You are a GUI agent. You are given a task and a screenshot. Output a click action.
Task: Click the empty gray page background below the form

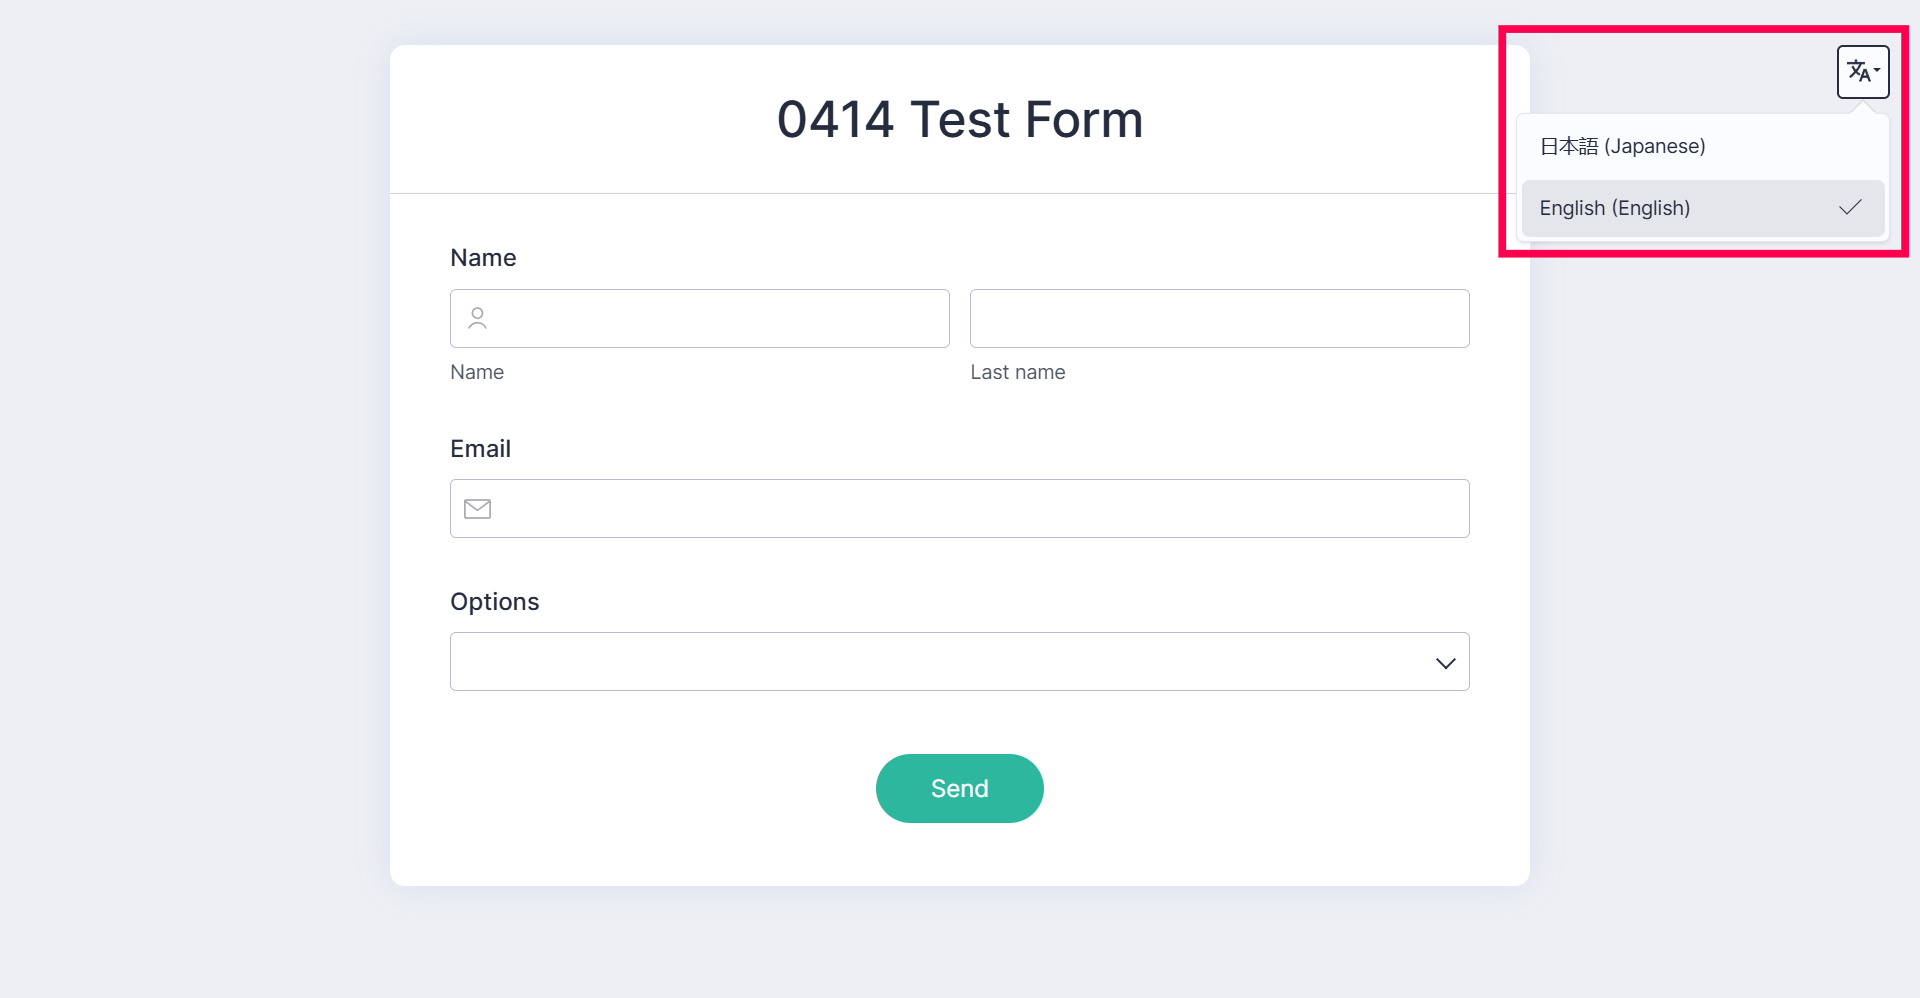coord(960,945)
